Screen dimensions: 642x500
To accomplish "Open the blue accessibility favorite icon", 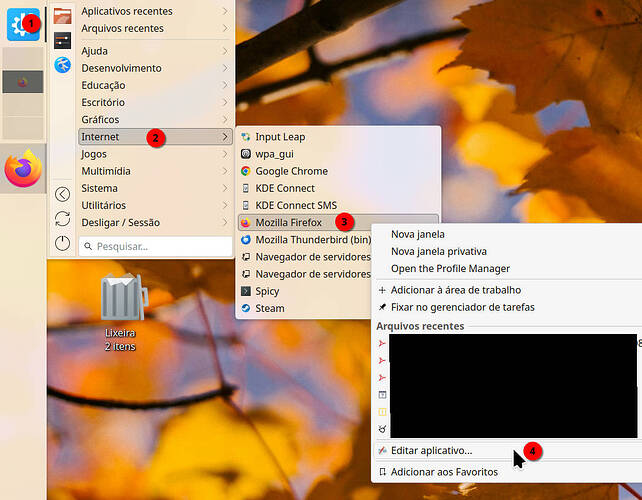I will pos(63,65).
